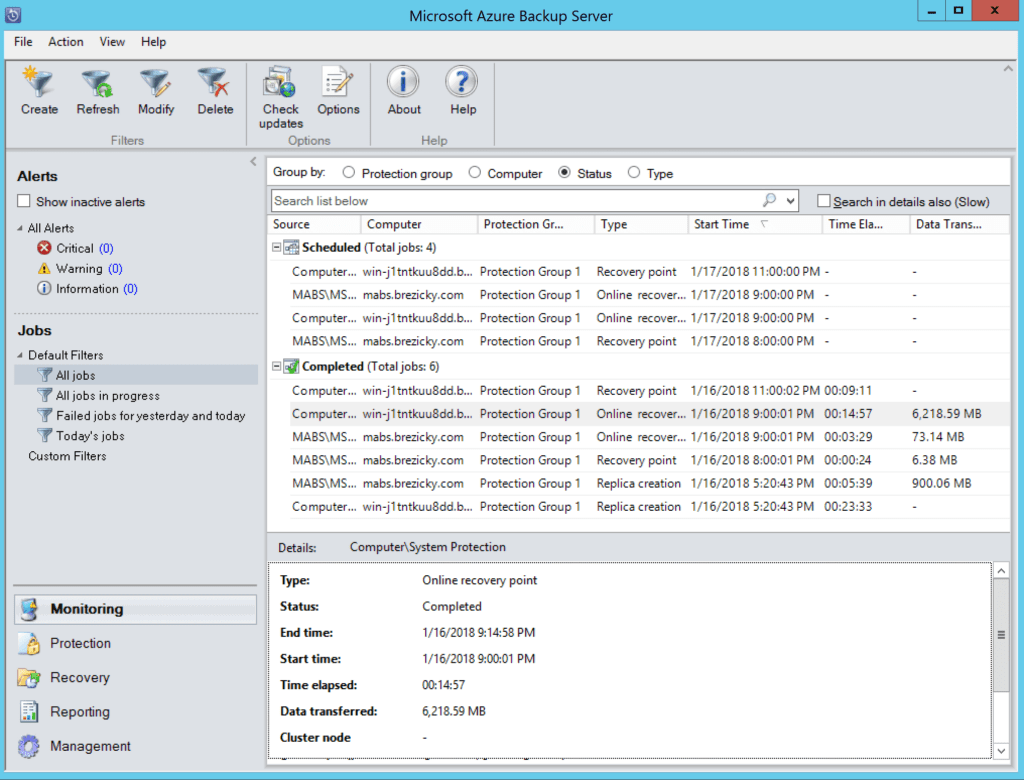Image resolution: width=1024 pixels, height=780 pixels.
Task: Switch to the Protection workspace
Action: (135, 643)
